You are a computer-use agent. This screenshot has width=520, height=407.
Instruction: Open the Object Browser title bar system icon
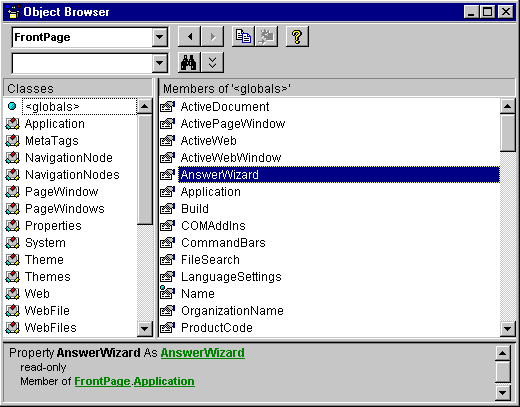tap(13, 12)
